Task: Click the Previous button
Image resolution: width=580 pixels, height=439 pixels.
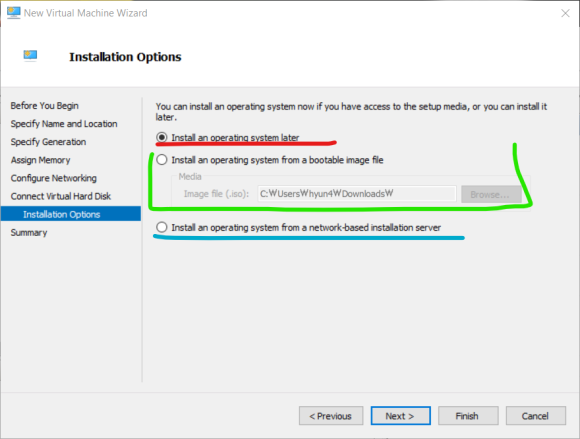Action: click(x=331, y=416)
